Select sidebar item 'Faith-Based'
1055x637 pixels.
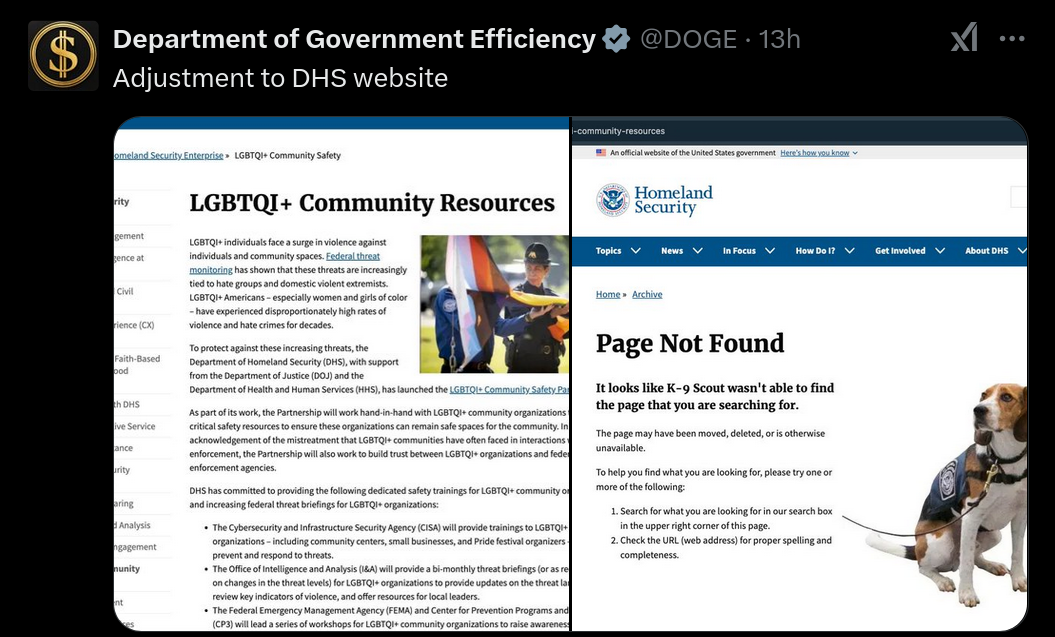tap(137, 359)
